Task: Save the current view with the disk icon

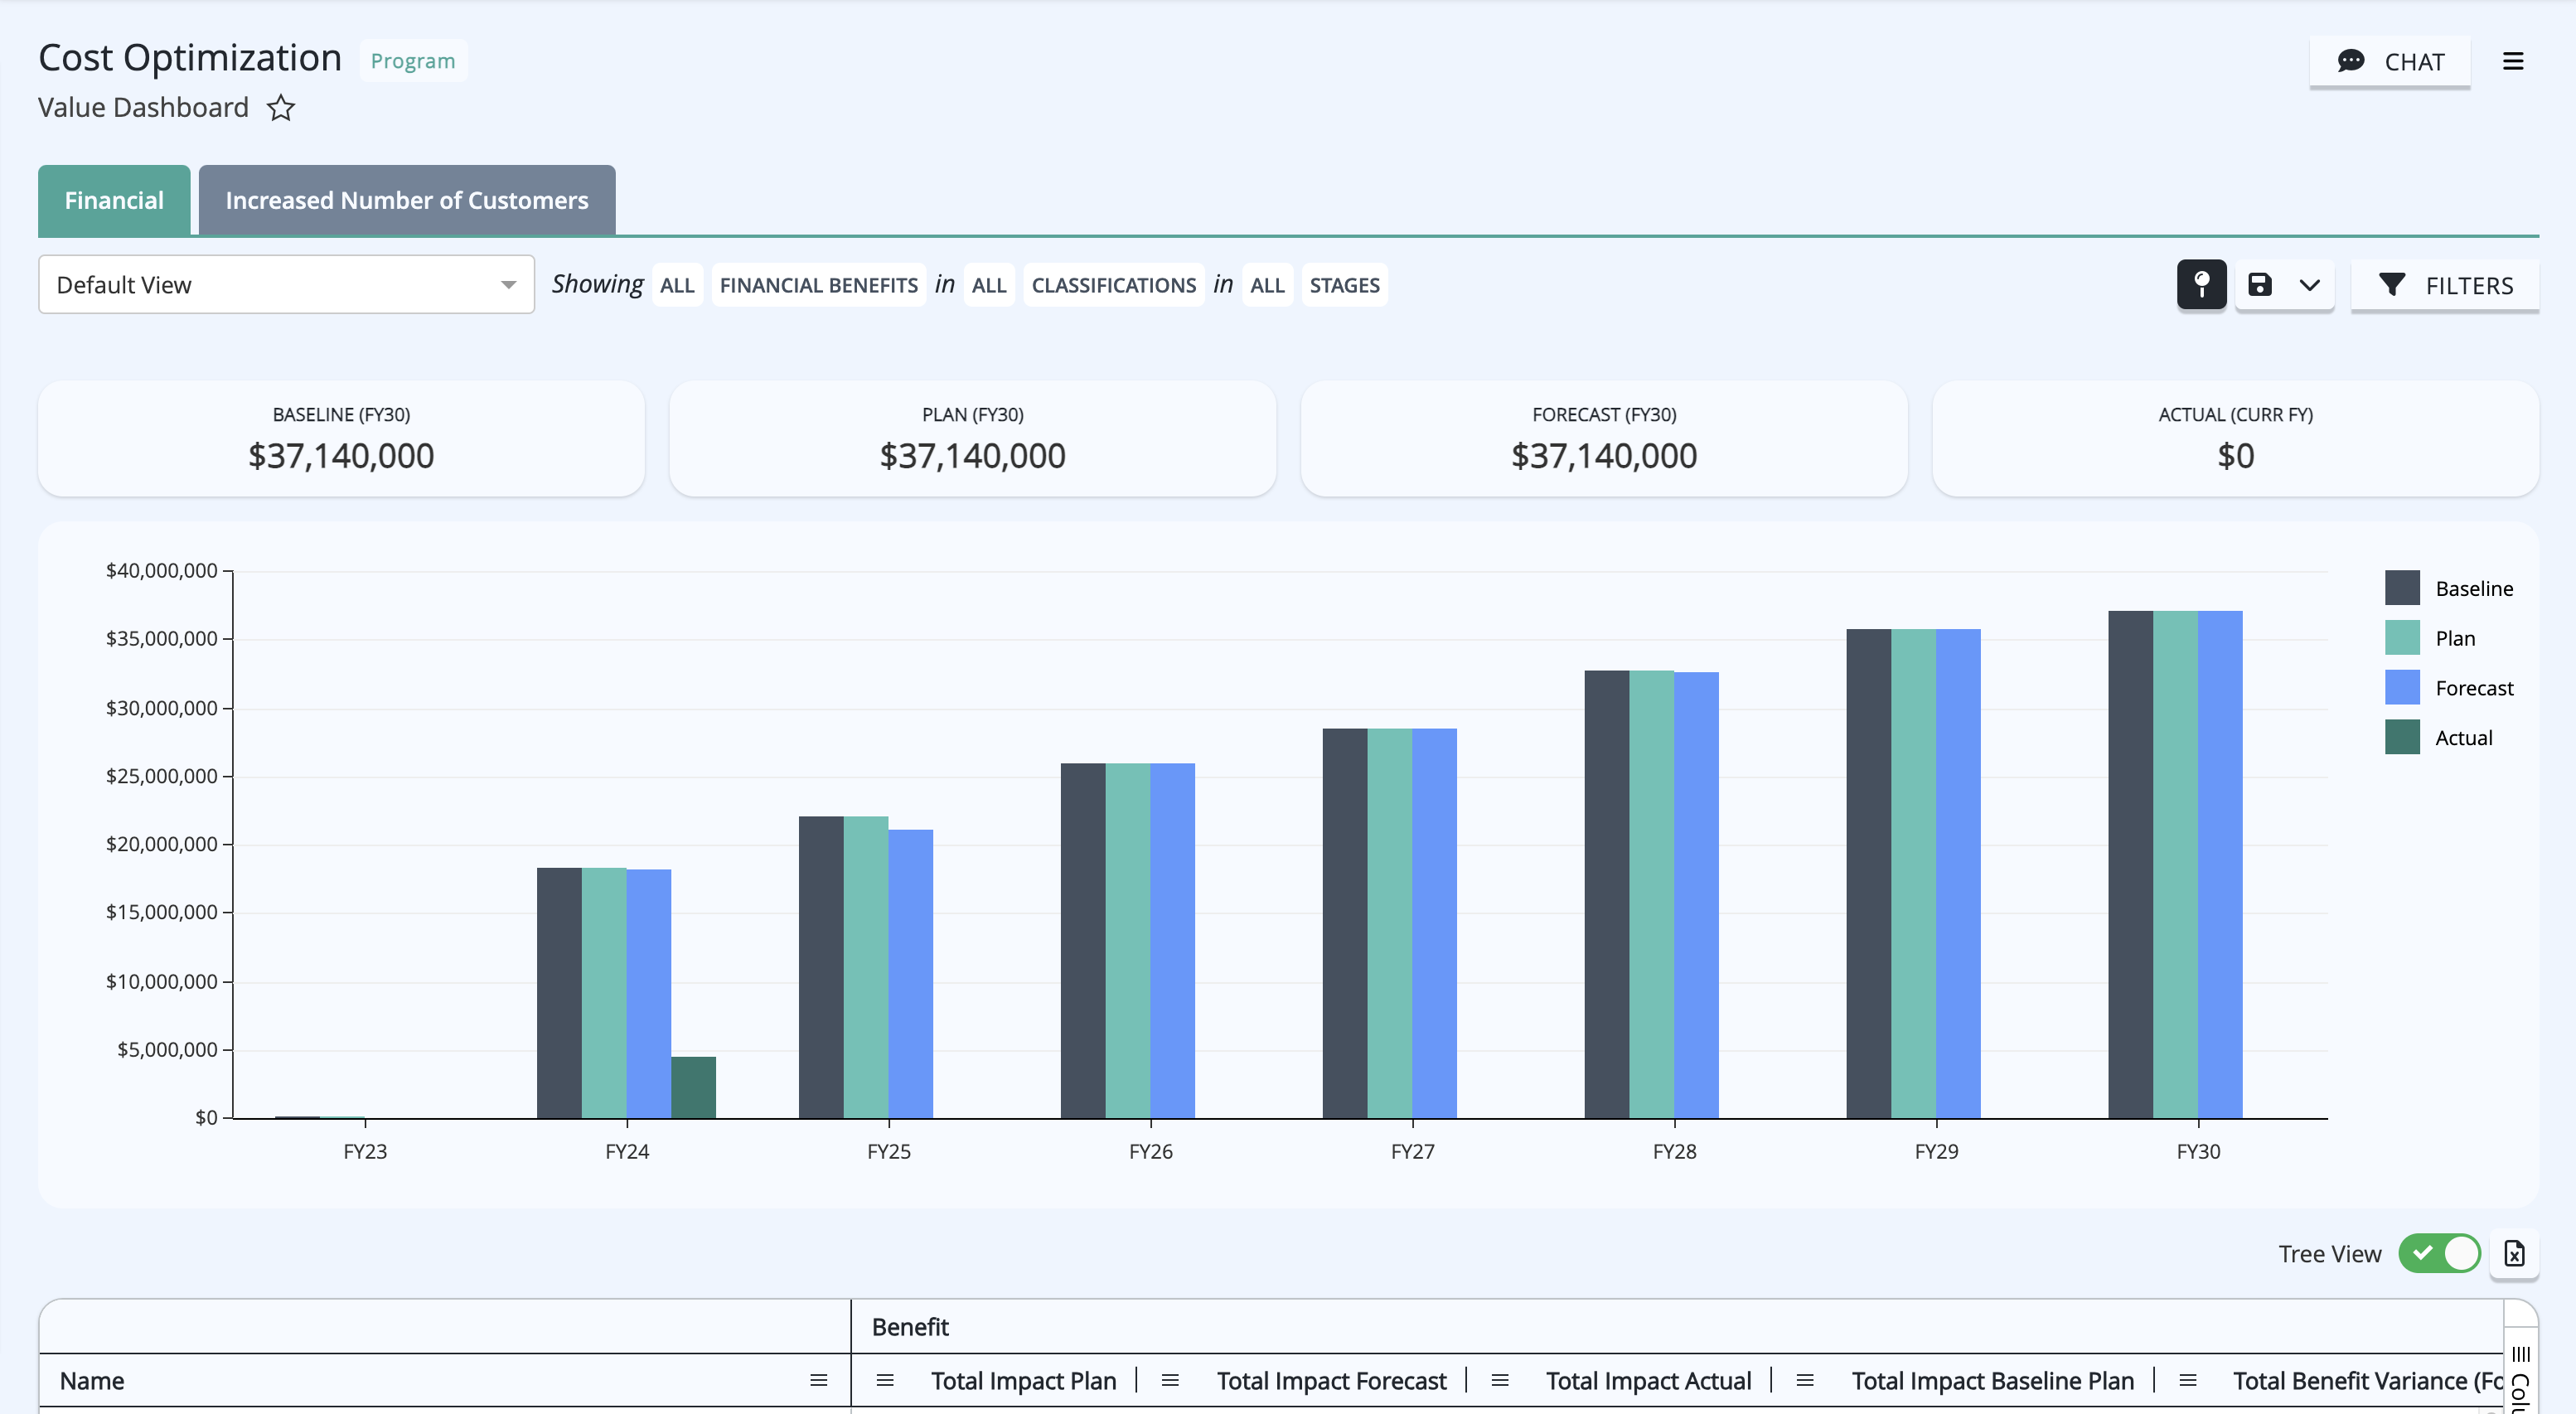Action: tap(2260, 285)
